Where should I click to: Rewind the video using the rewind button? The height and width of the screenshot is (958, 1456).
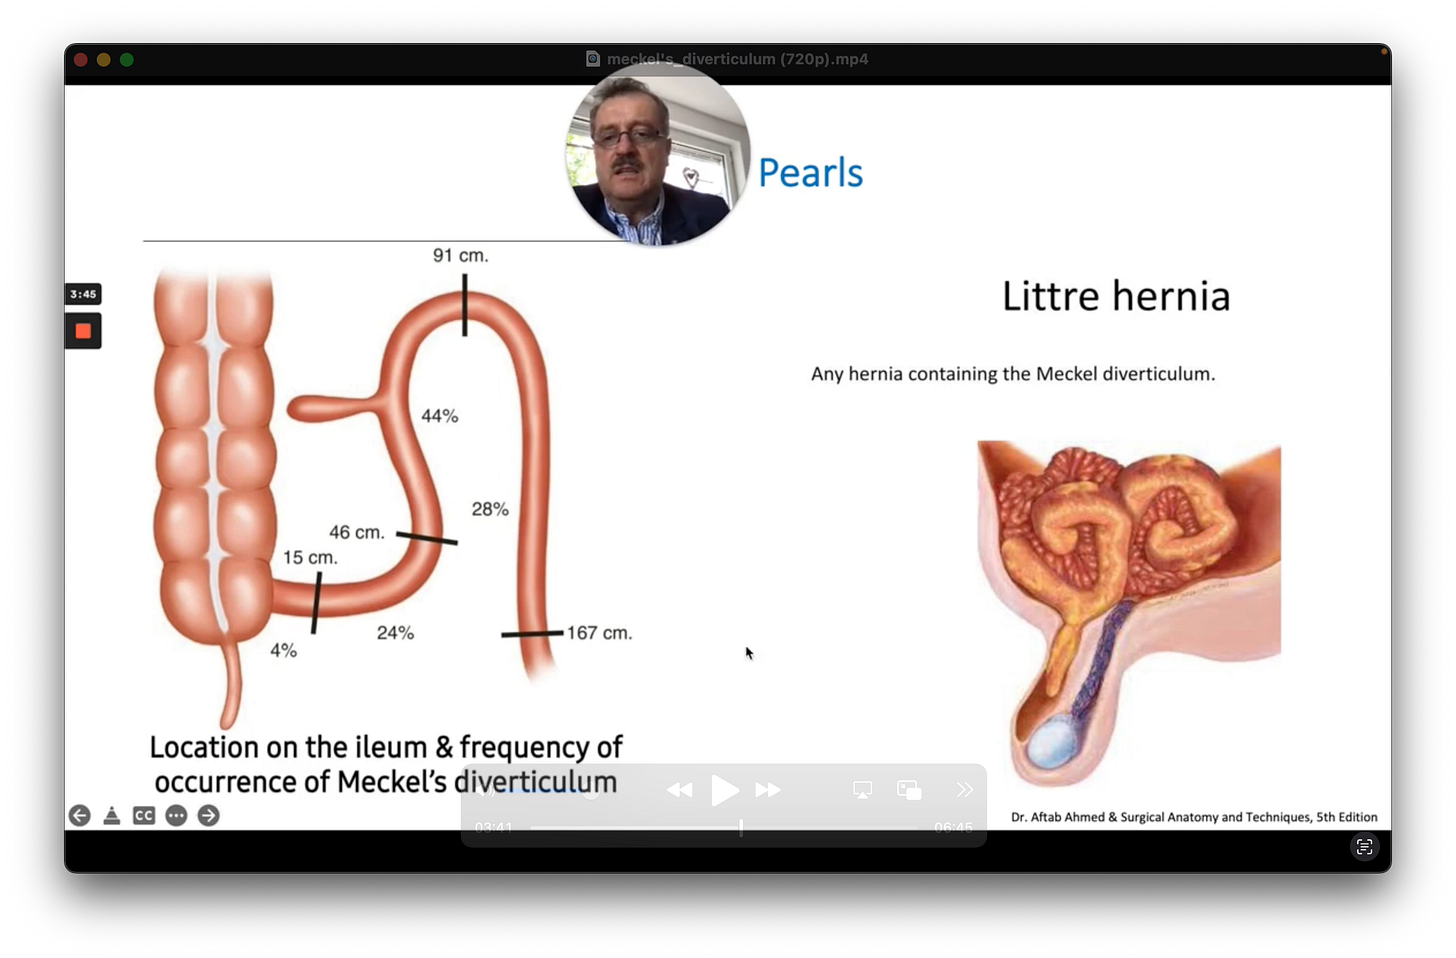[680, 790]
